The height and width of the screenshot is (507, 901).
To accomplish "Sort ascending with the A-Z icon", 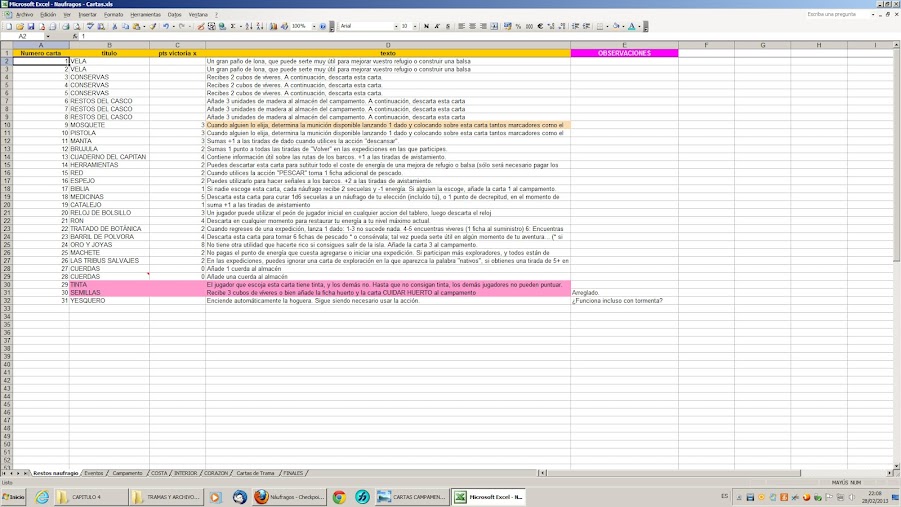I will tap(248, 26).
